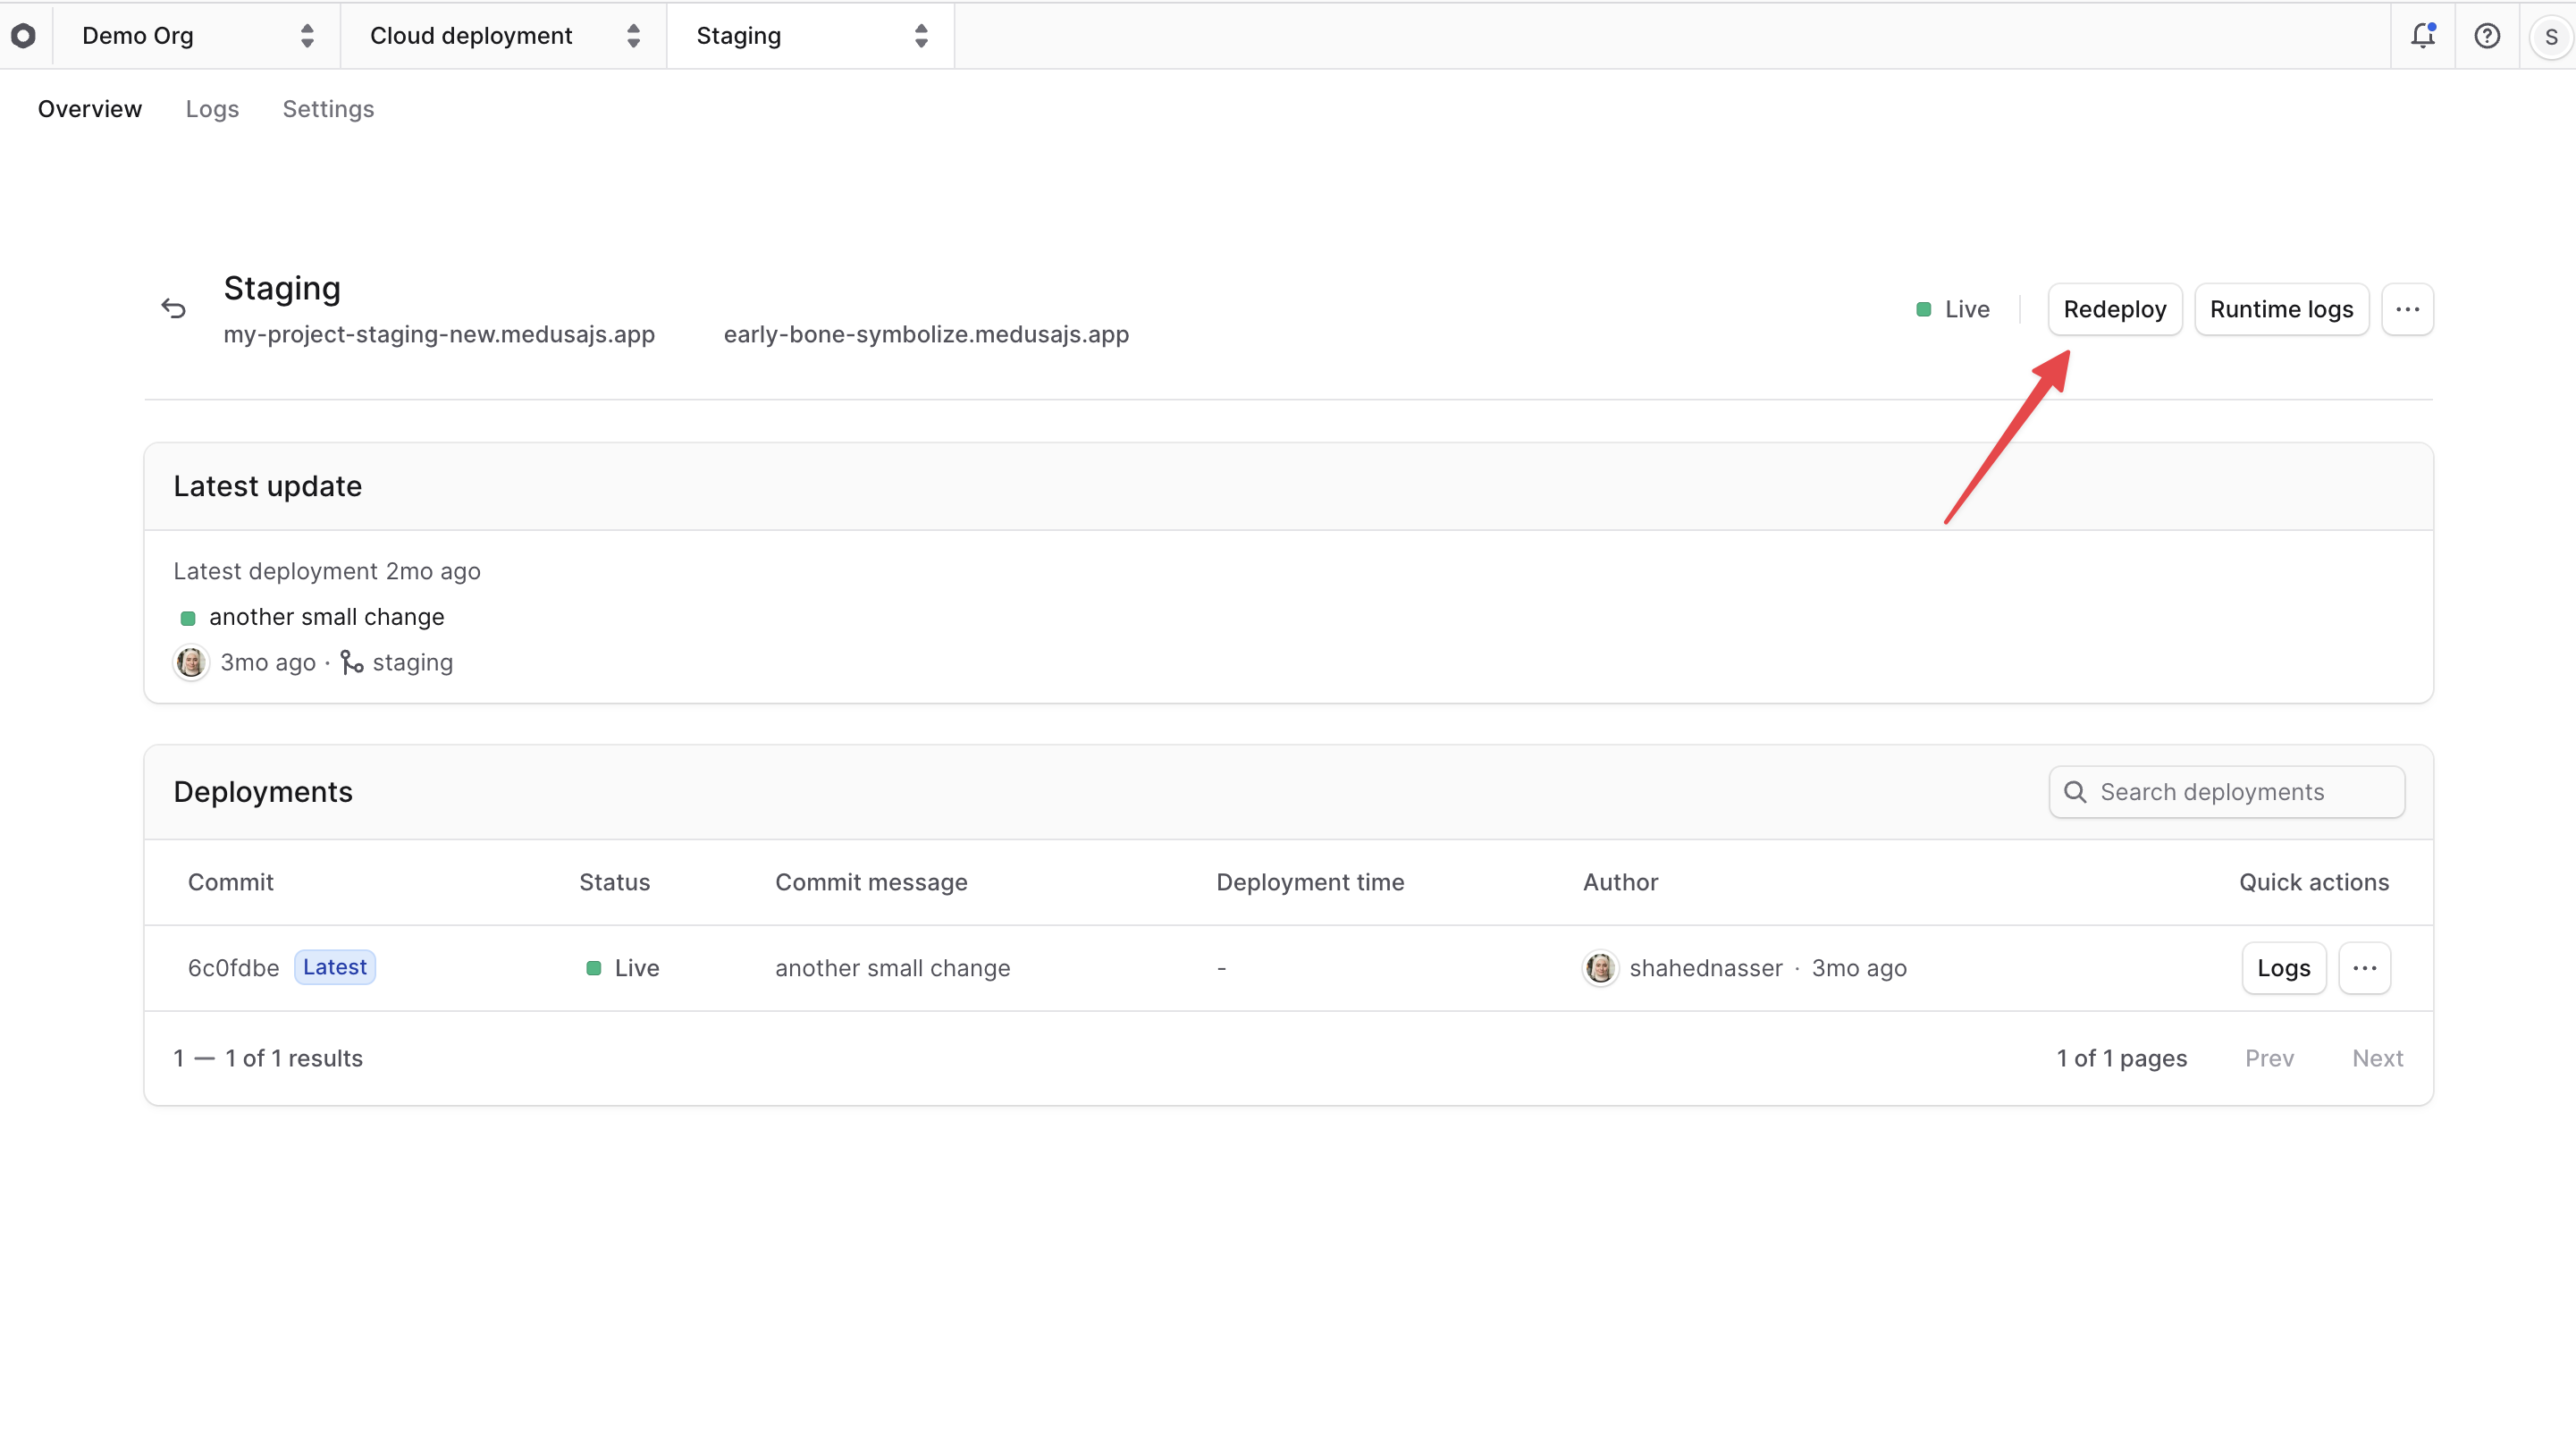This screenshot has width=2576, height=1450.
Task: Click the back arrow next to Staging heading
Action: point(173,308)
